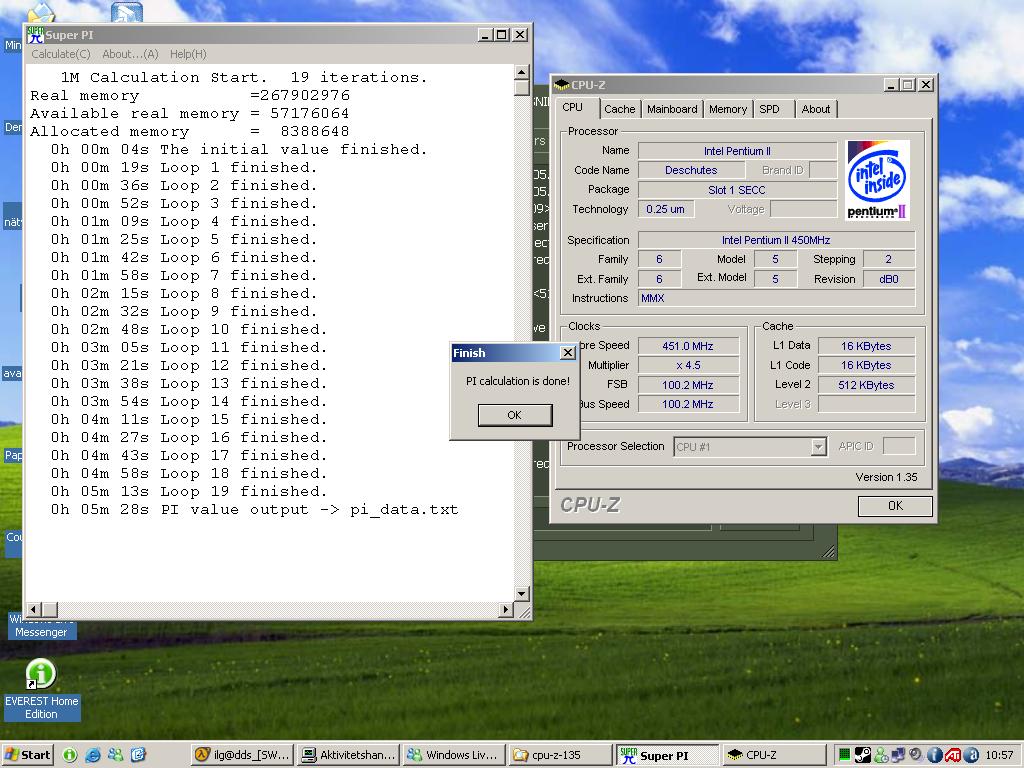This screenshot has width=1024, height=768.
Task: Open Calculate(C) menu in Super PI
Action: pyautogui.click(x=61, y=54)
